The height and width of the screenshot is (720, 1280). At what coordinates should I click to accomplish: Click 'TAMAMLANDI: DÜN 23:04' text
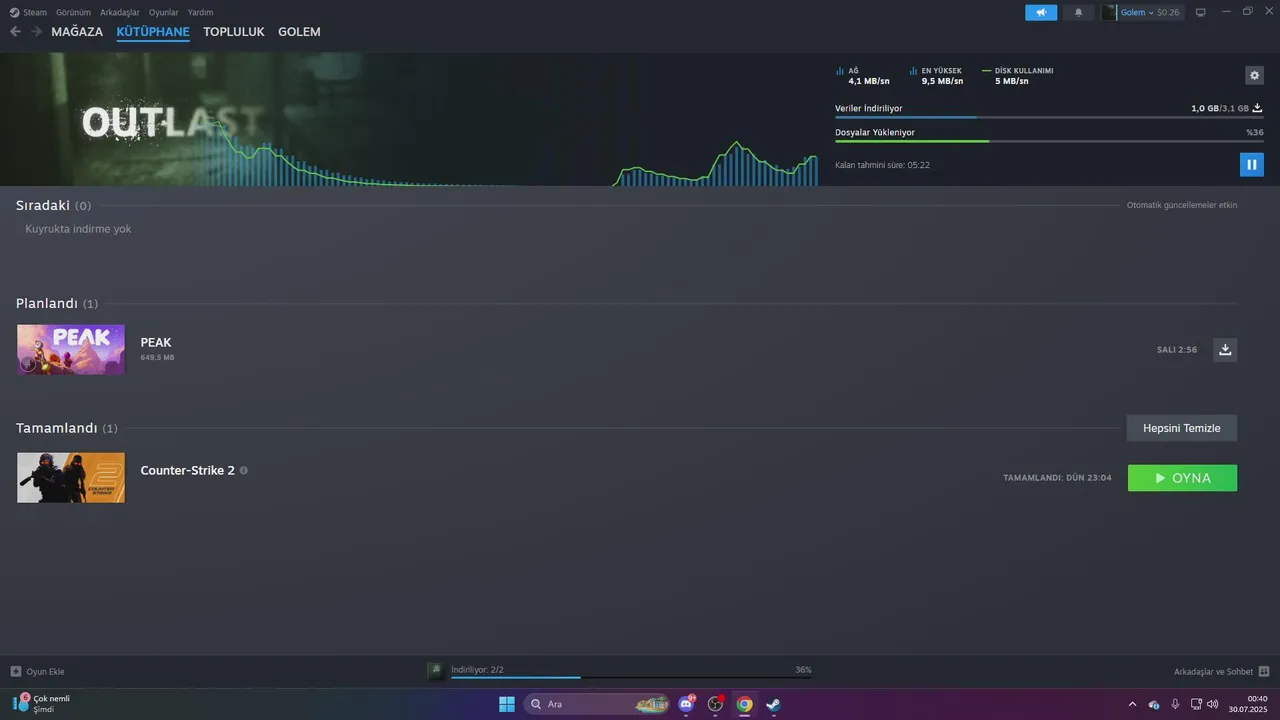pos(1057,478)
